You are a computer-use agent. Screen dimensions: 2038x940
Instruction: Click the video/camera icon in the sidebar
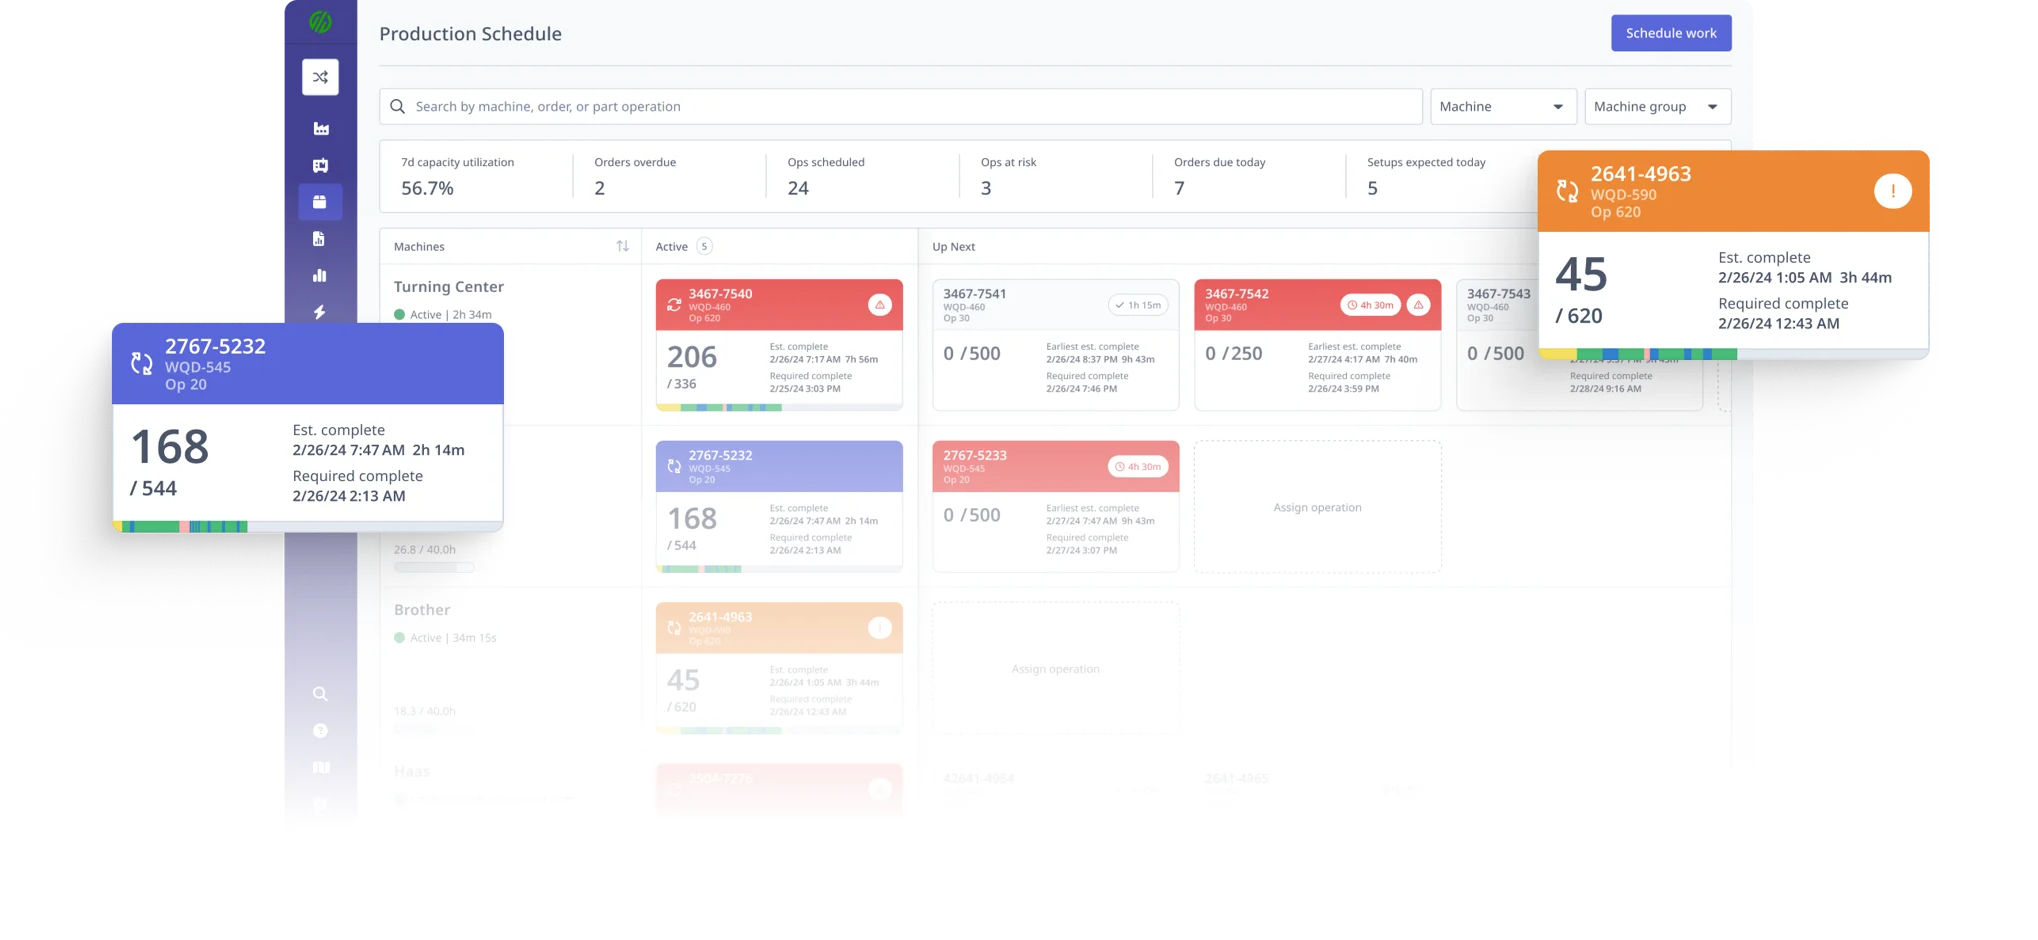[x=320, y=165]
